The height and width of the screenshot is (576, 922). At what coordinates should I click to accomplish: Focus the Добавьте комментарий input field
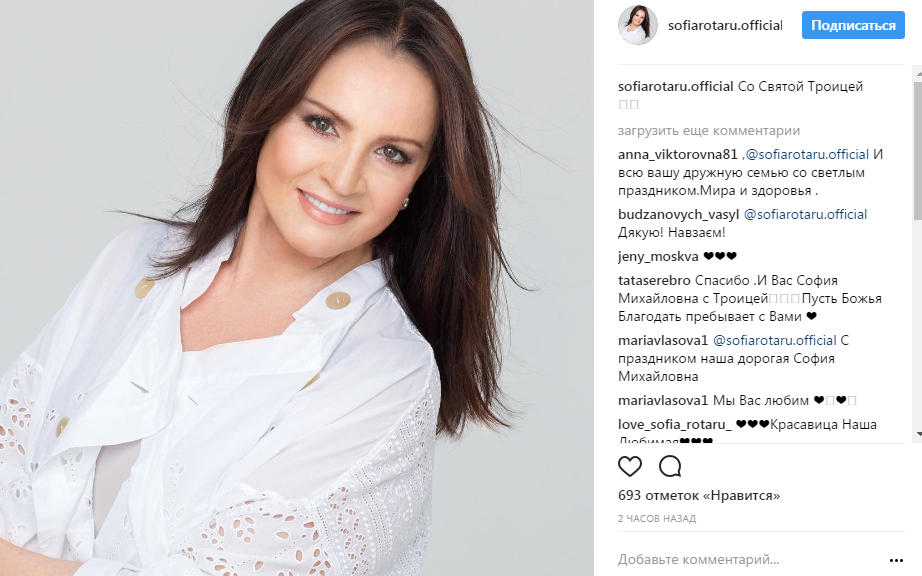coord(747,560)
